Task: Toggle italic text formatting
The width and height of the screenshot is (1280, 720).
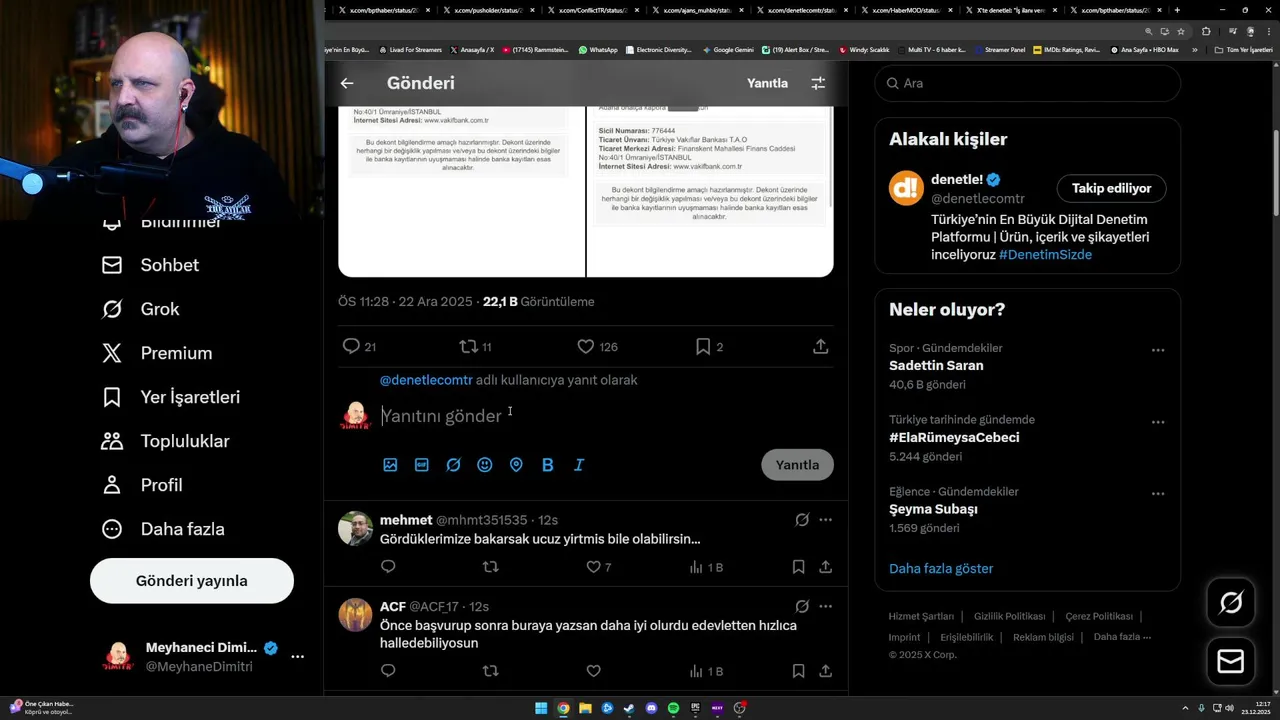Action: 579,465
